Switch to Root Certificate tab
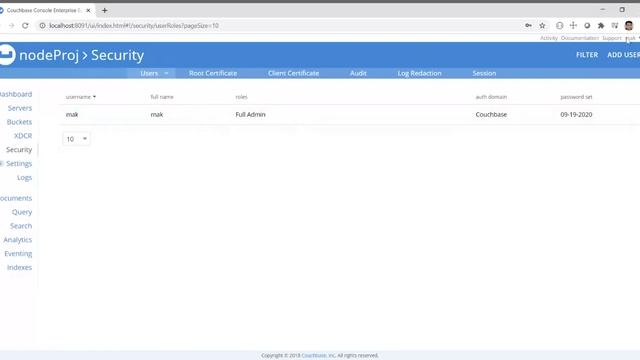640x360 pixels. click(x=213, y=73)
